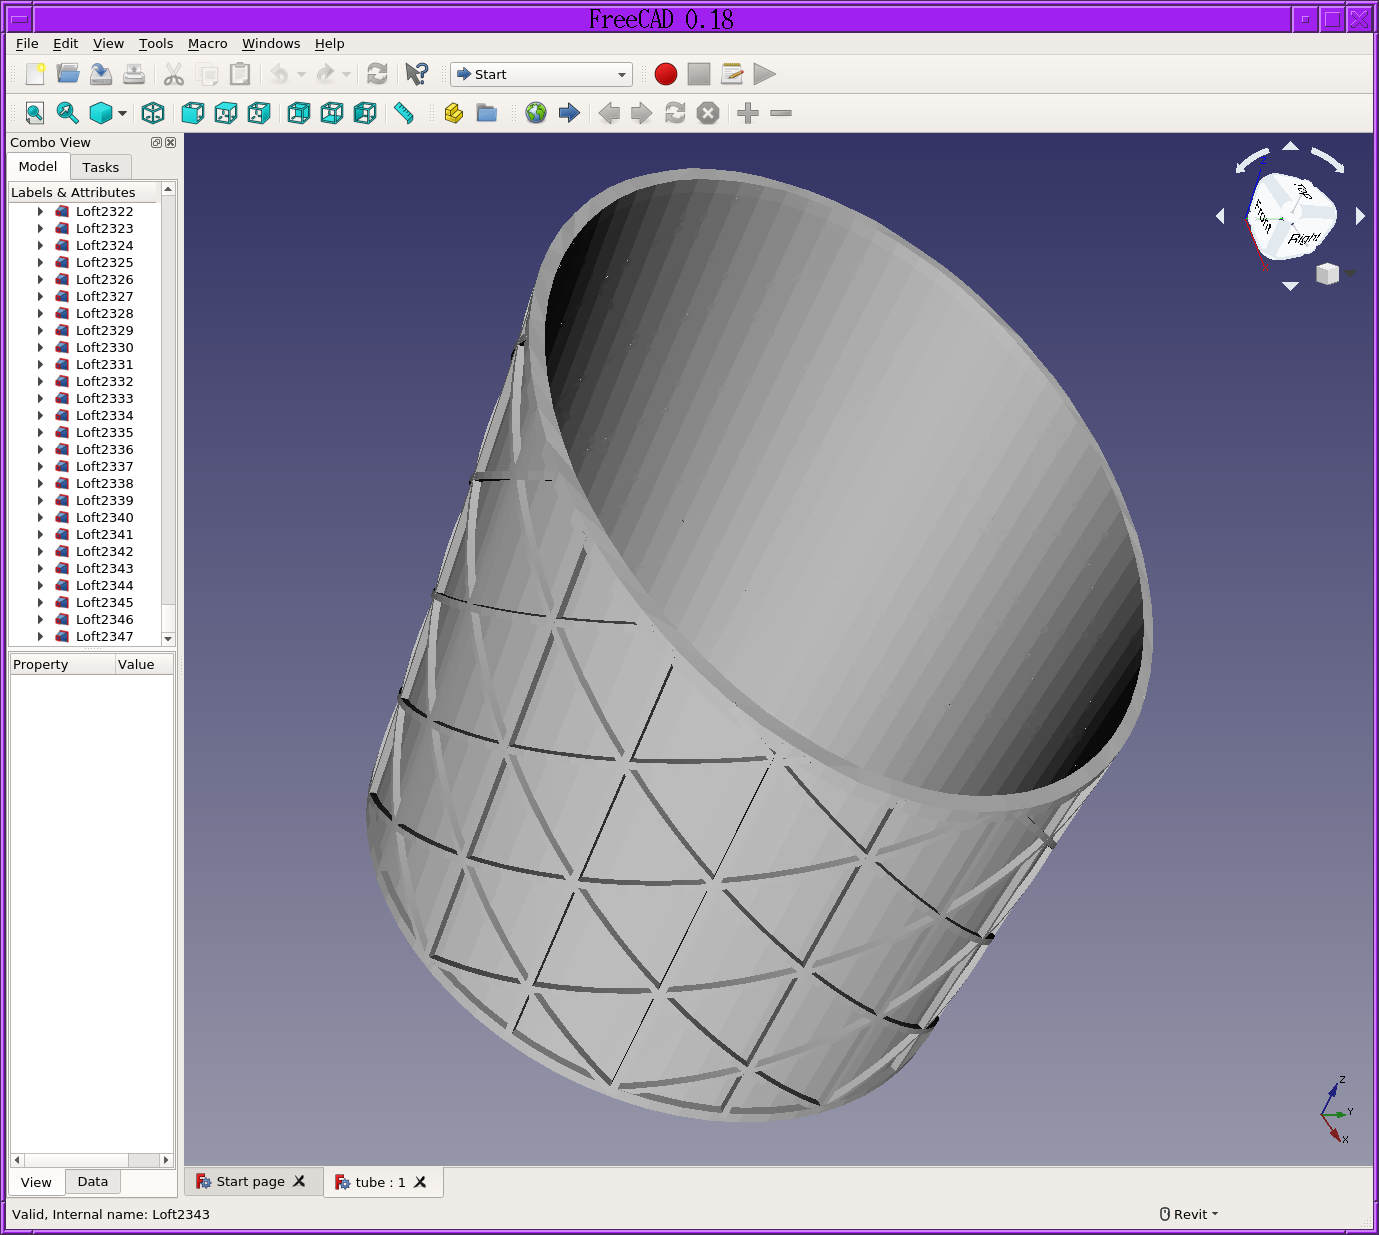Switch to the isometric view icon
Viewport: 1379px width, 1235px height.
[x=153, y=114]
